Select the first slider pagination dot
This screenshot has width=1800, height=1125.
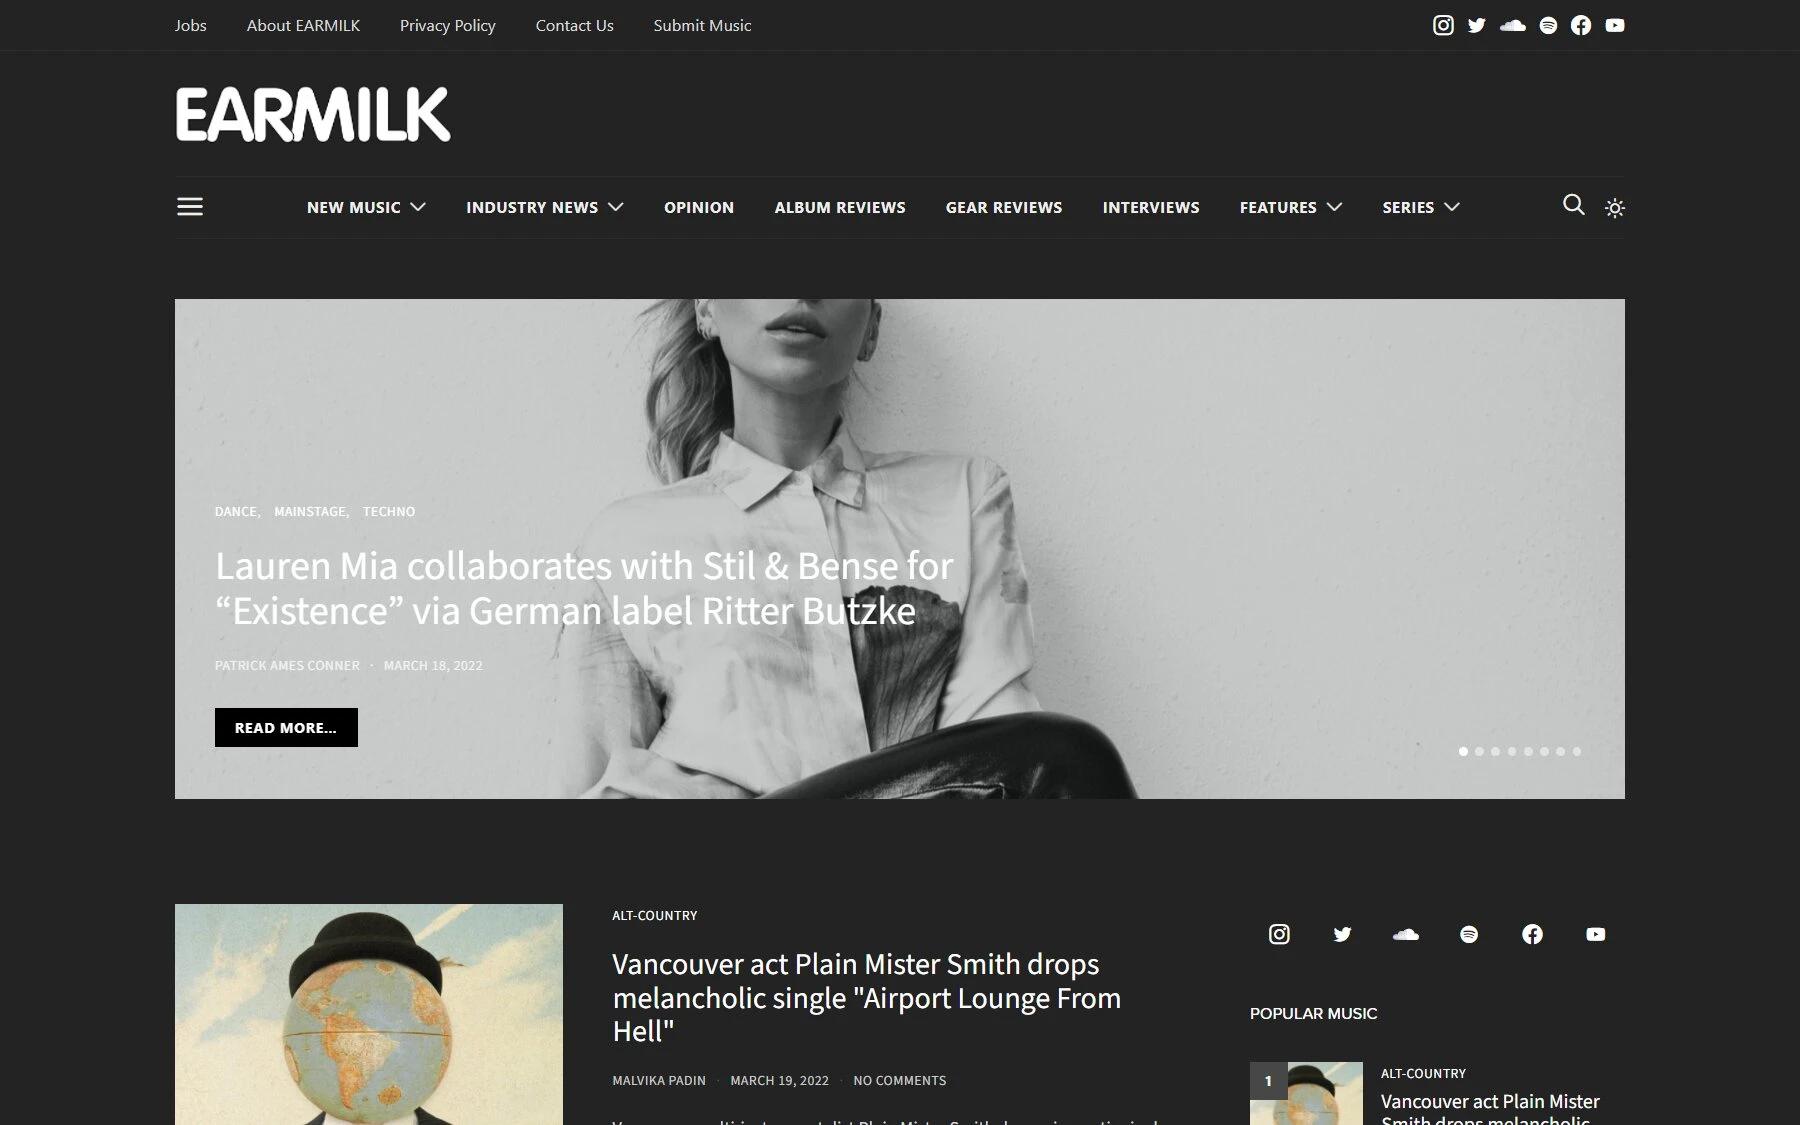click(1463, 751)
